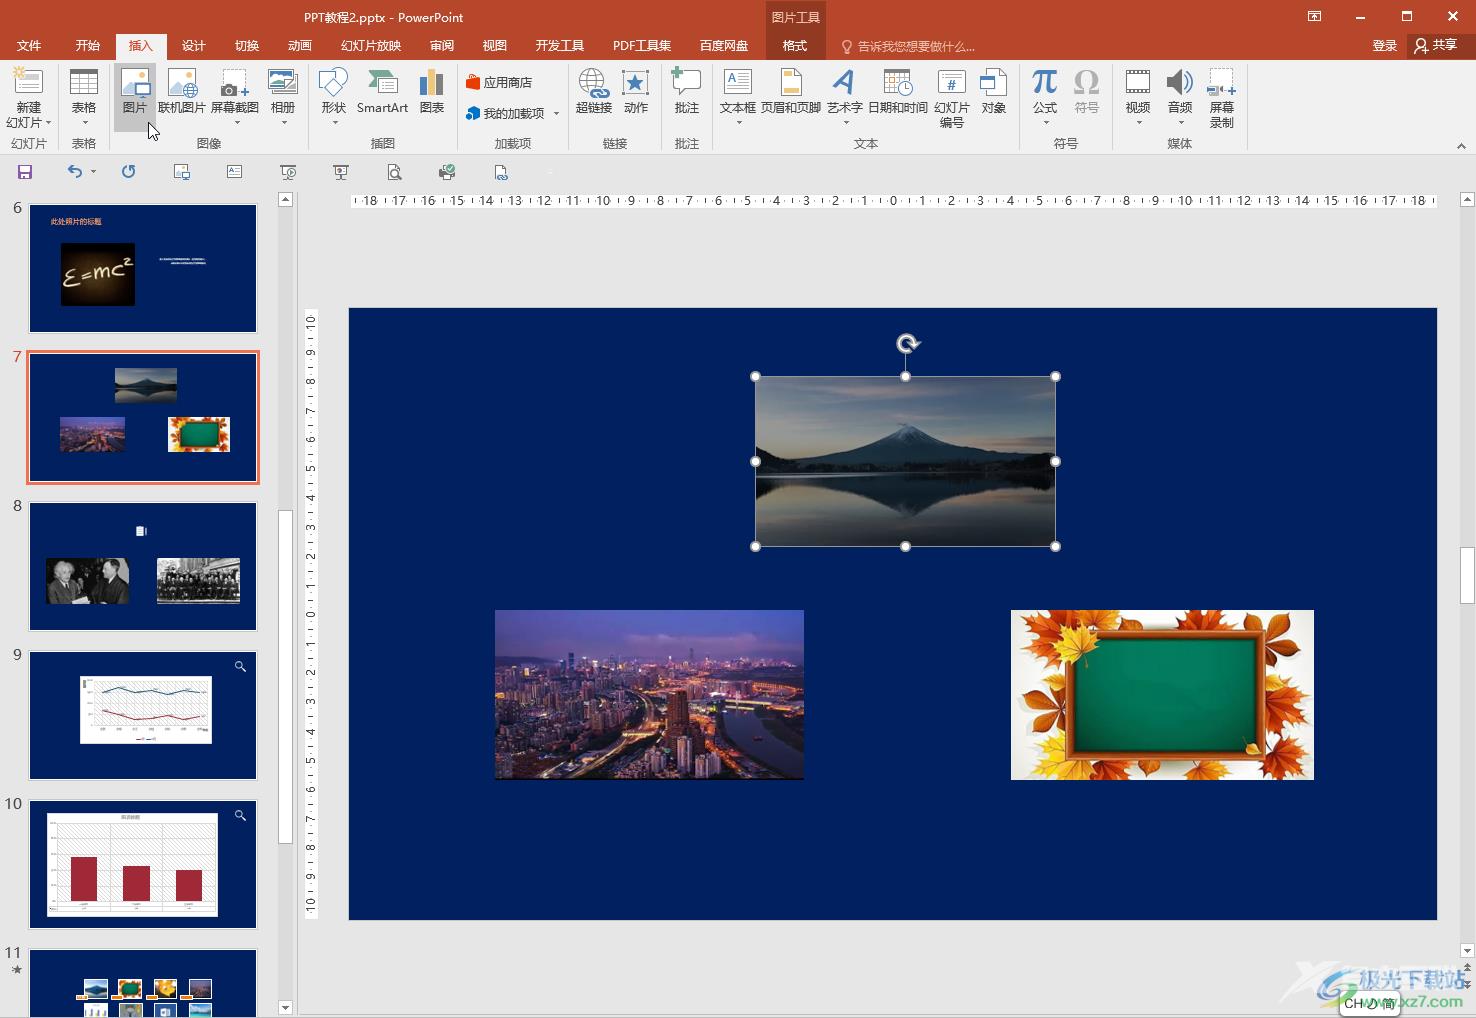Click the quick print icon with checkmark
Viewport: 1476px width, 1018px height.
tap(447, 172)
